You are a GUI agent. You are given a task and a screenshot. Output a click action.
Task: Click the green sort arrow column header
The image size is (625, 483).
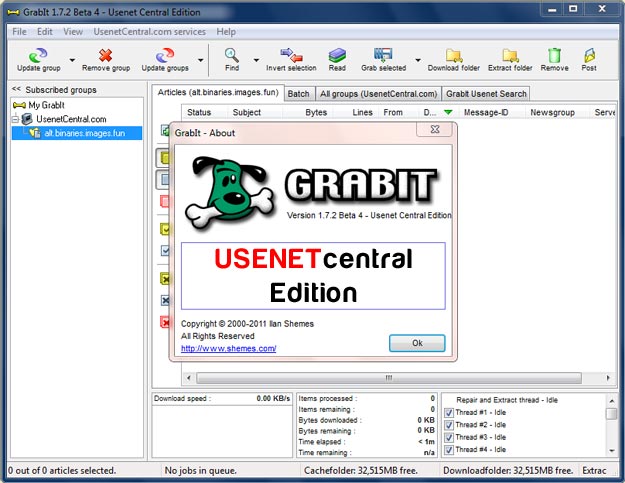point(448,112)
